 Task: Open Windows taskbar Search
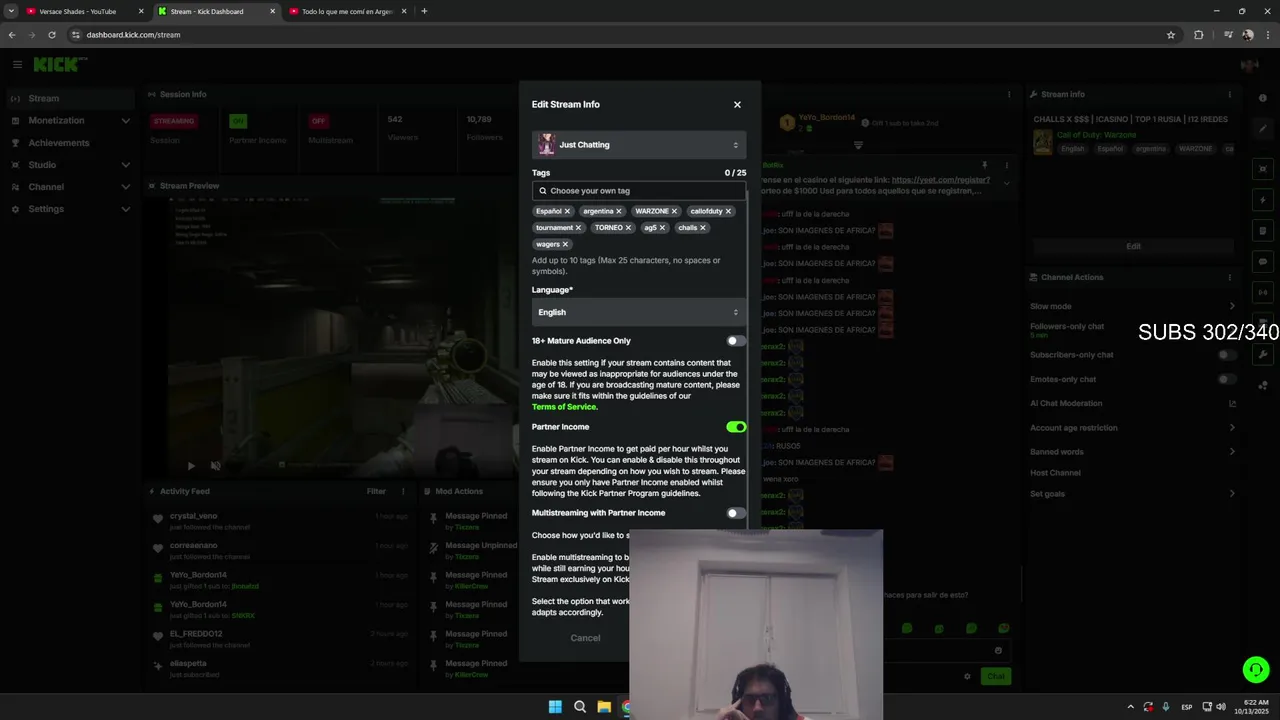tap(580, 707)
